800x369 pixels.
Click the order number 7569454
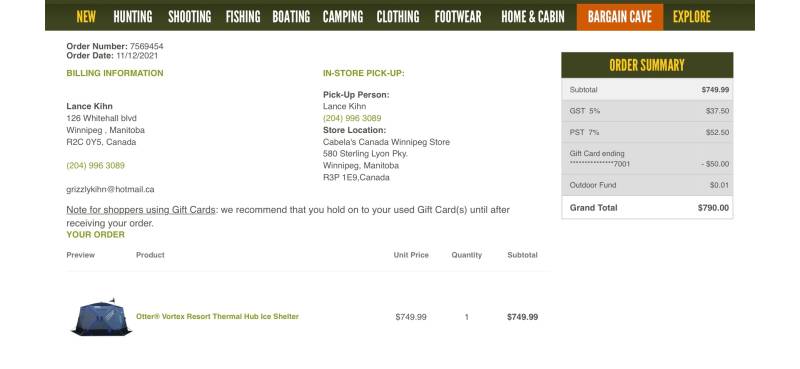point(146,46)
